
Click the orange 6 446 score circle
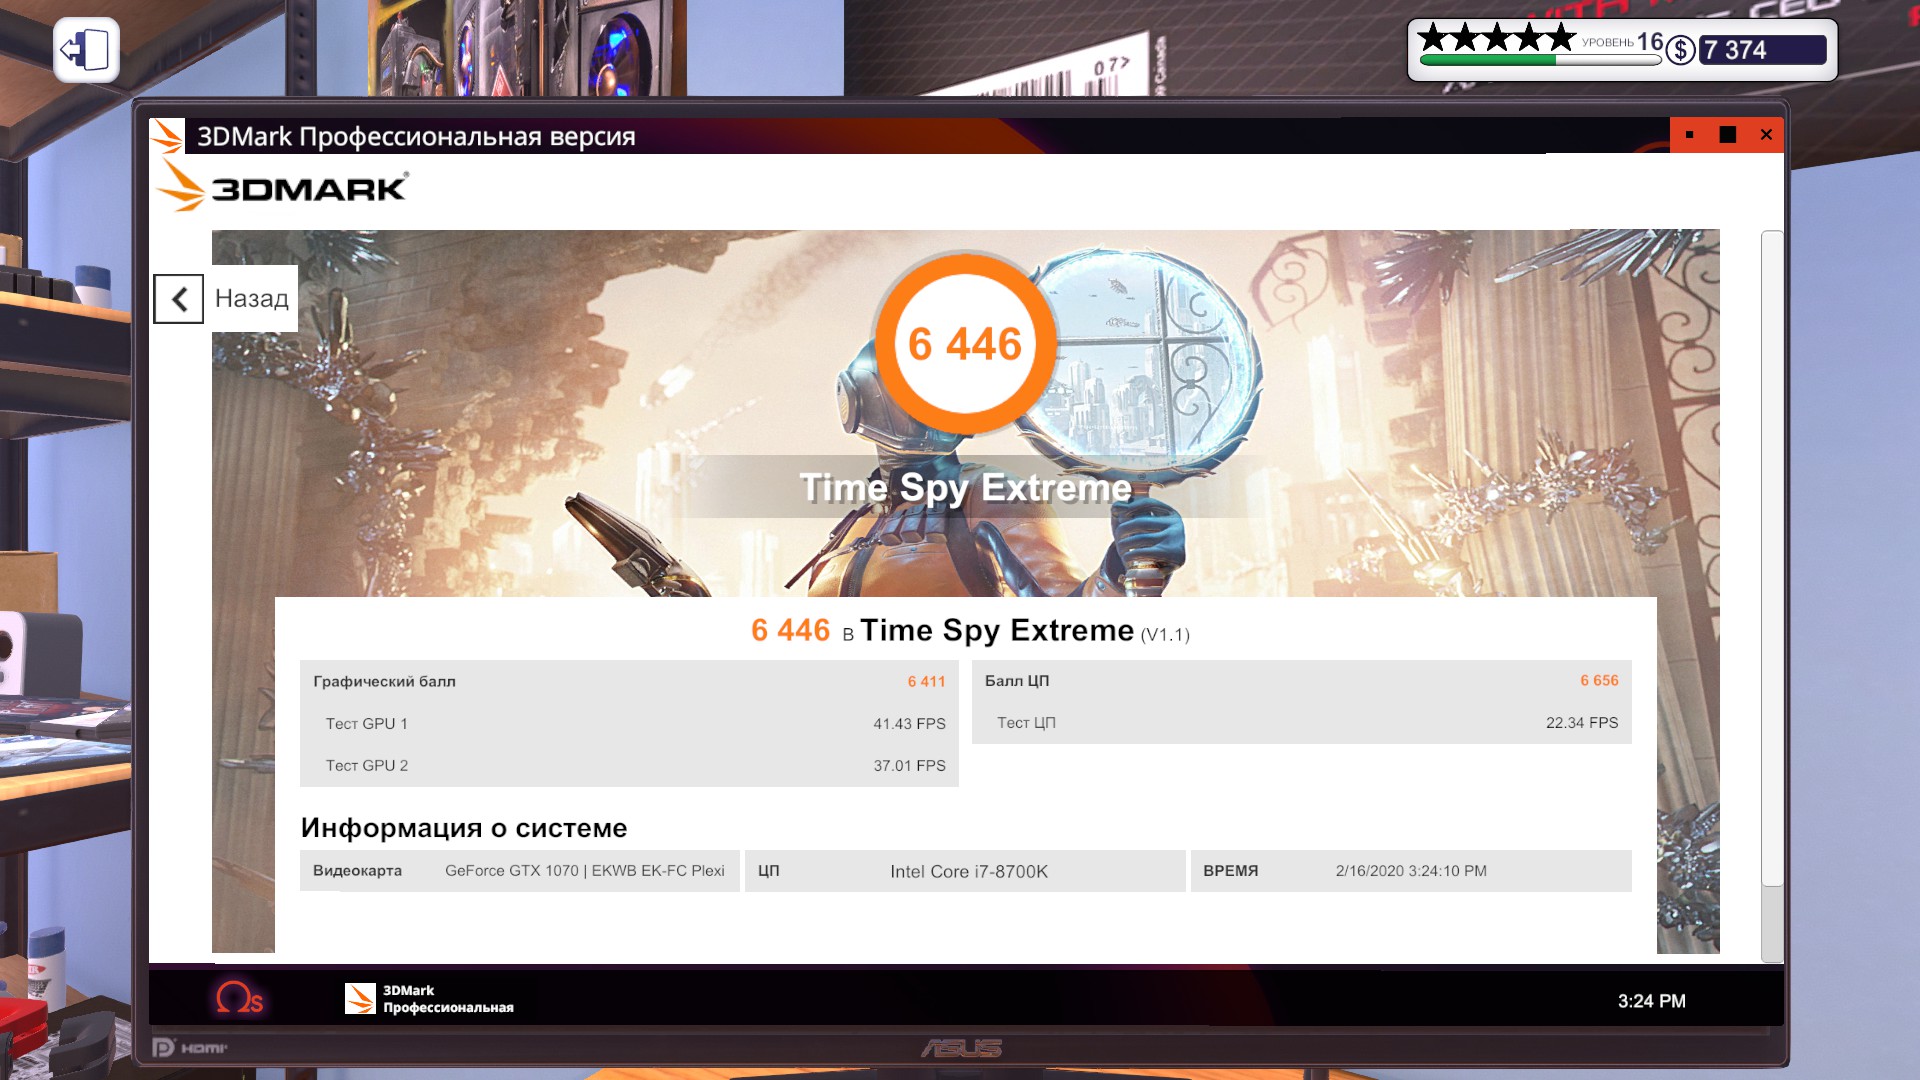[965, 344]
